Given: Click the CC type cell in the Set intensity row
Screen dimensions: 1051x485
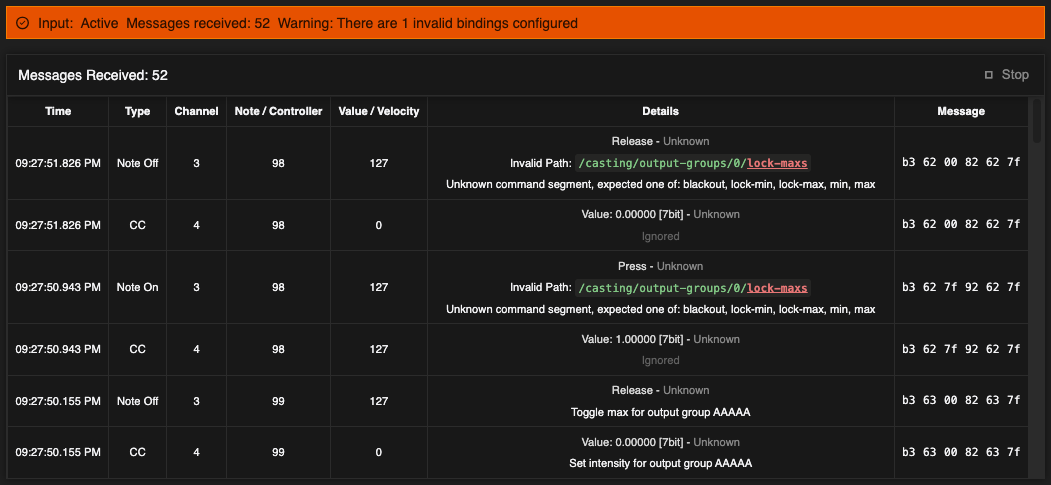Looking at the screenshot, I should point(137,452).
